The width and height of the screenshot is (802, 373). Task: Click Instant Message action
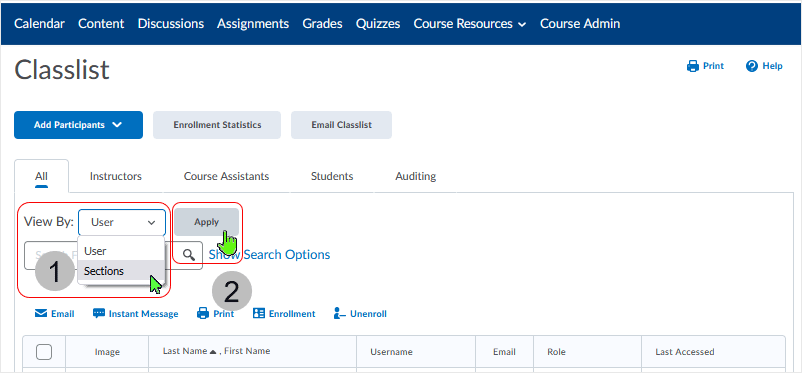[143, 314]
